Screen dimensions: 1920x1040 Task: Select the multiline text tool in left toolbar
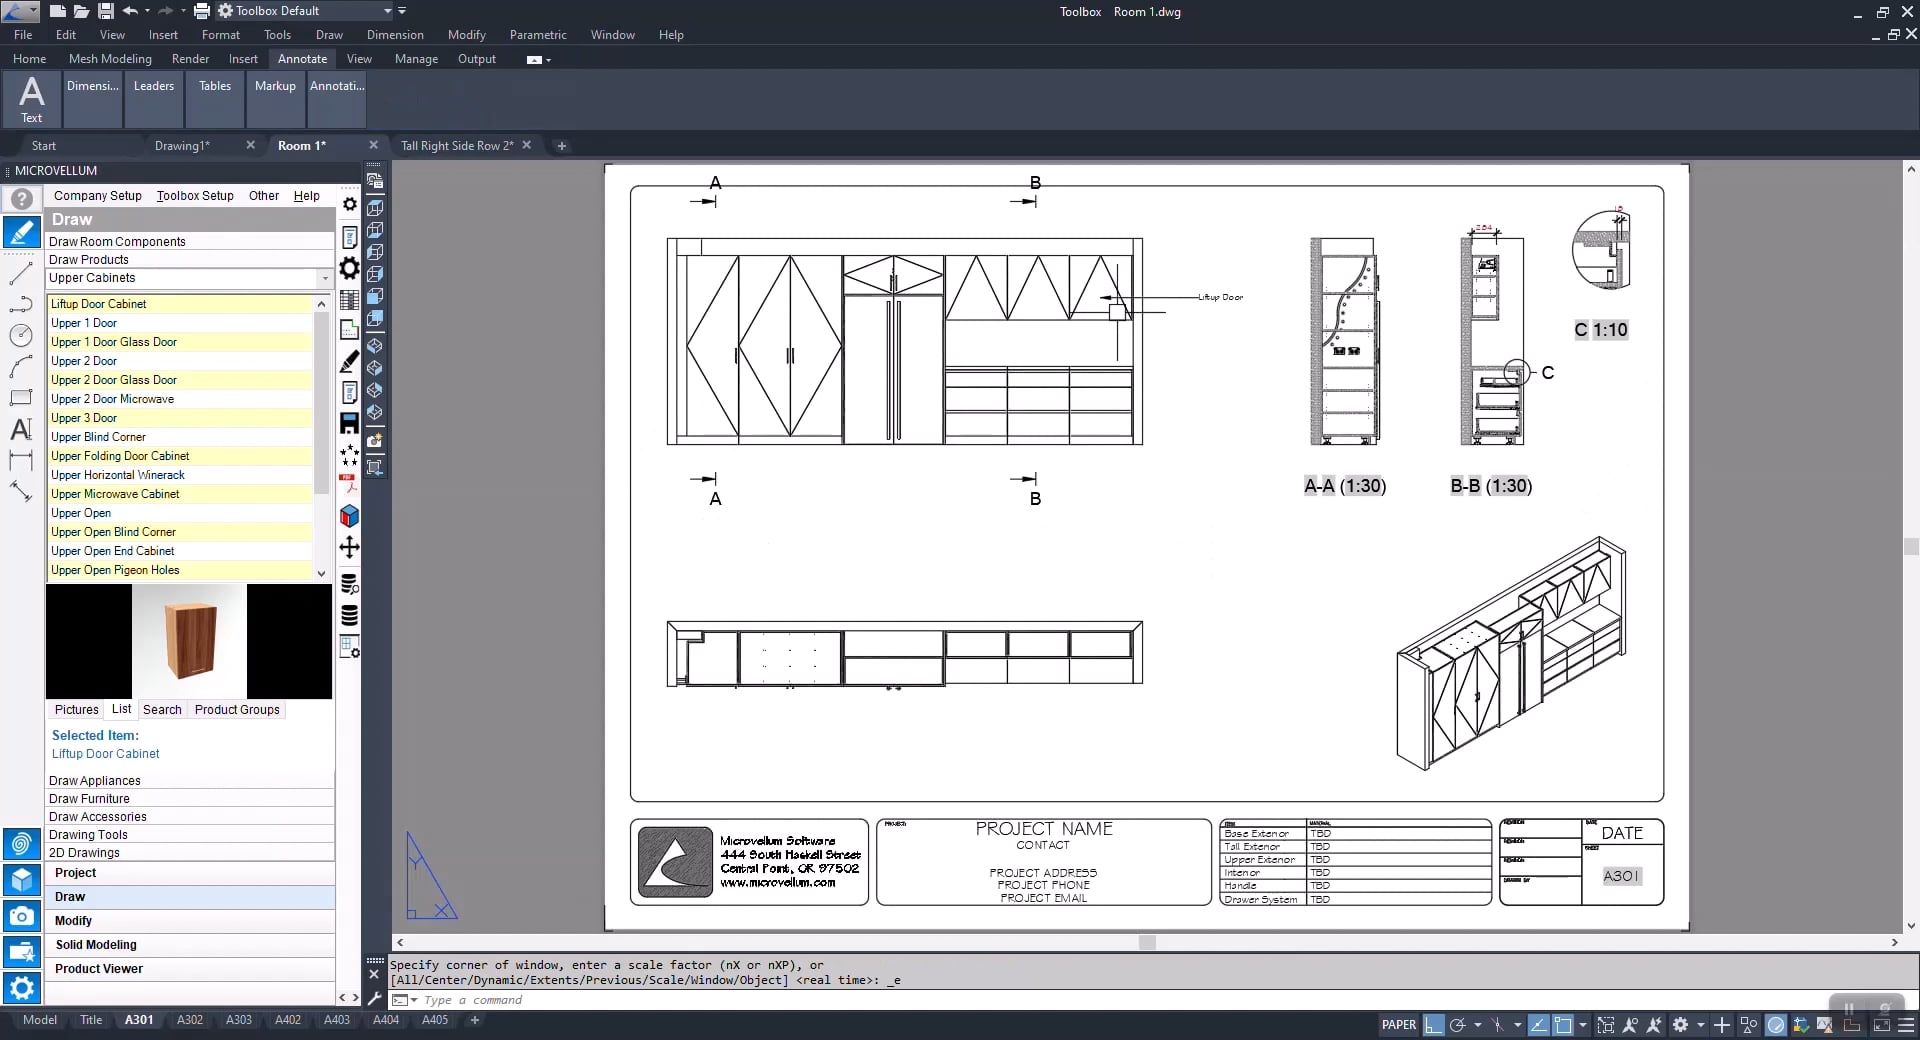pyautogui.click(x=21, y=429)
